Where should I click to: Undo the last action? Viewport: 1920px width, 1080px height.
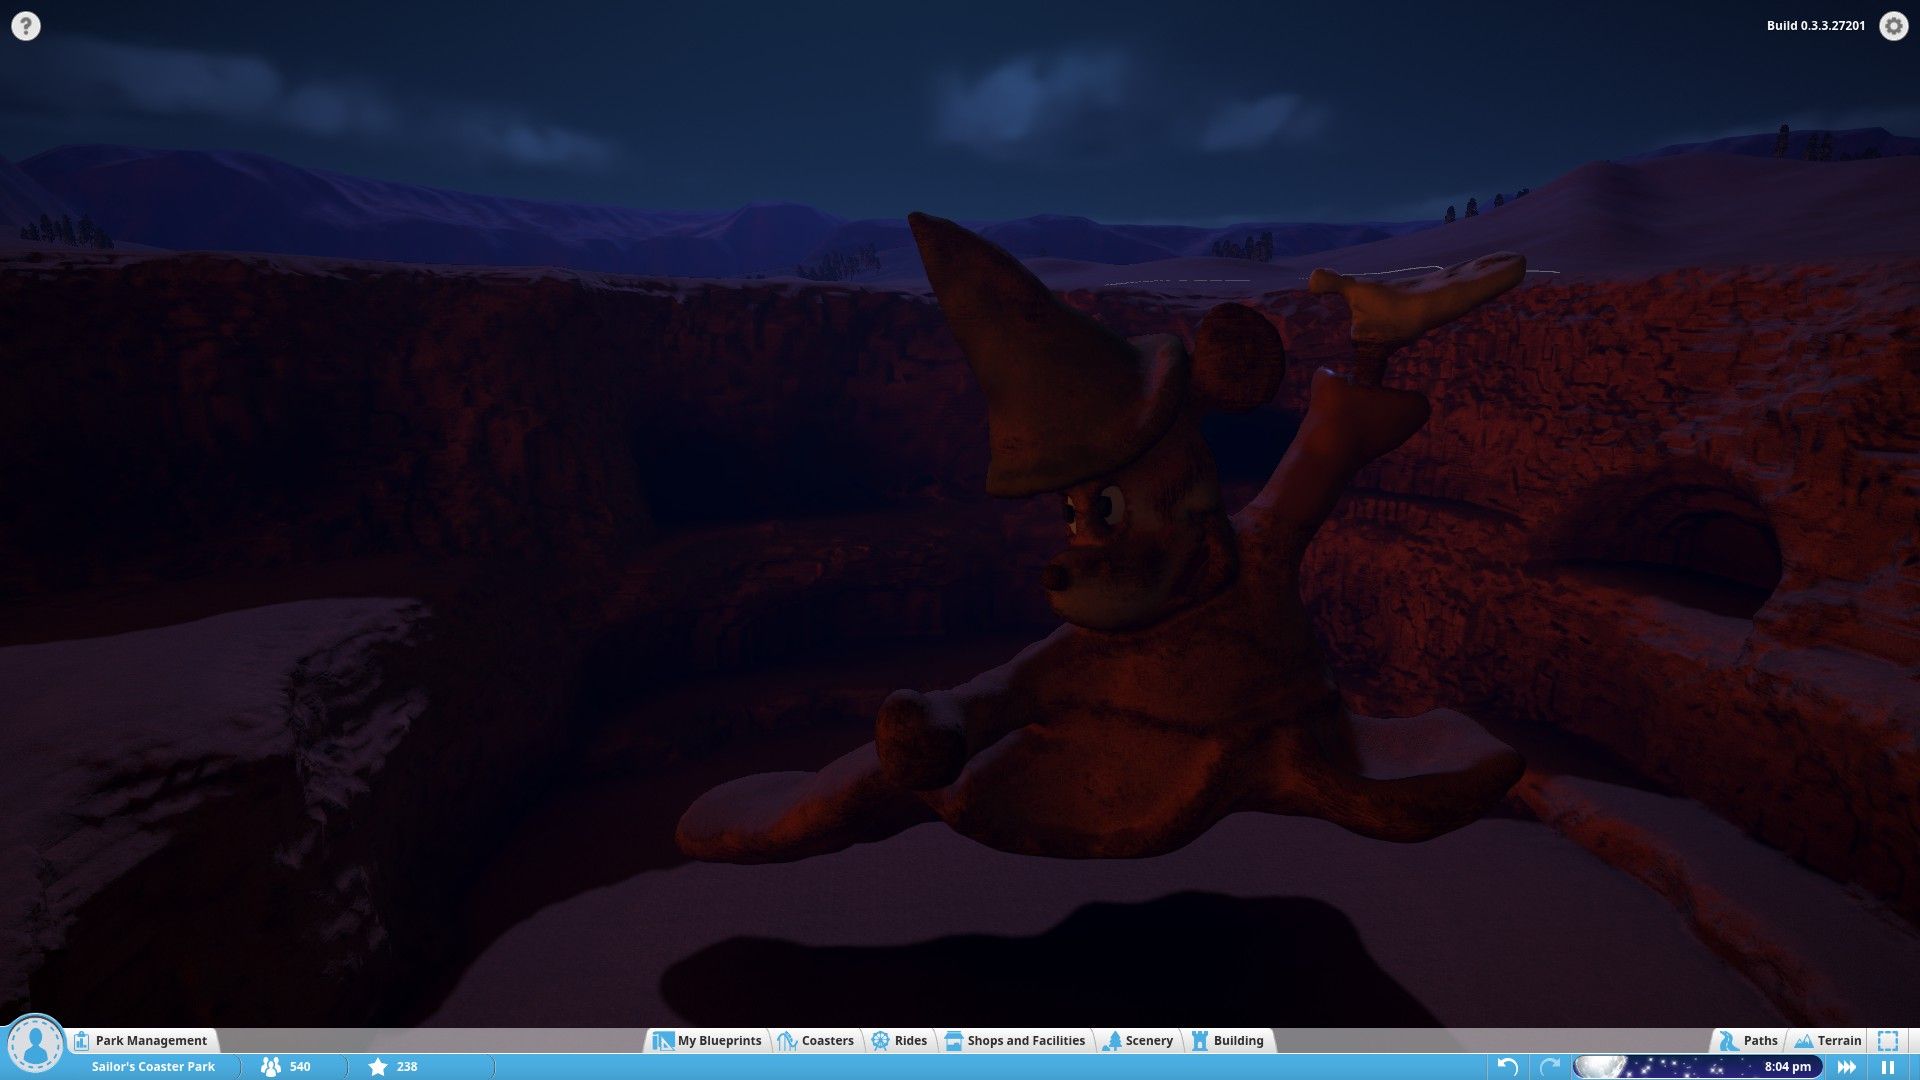pos(1508,1067)
